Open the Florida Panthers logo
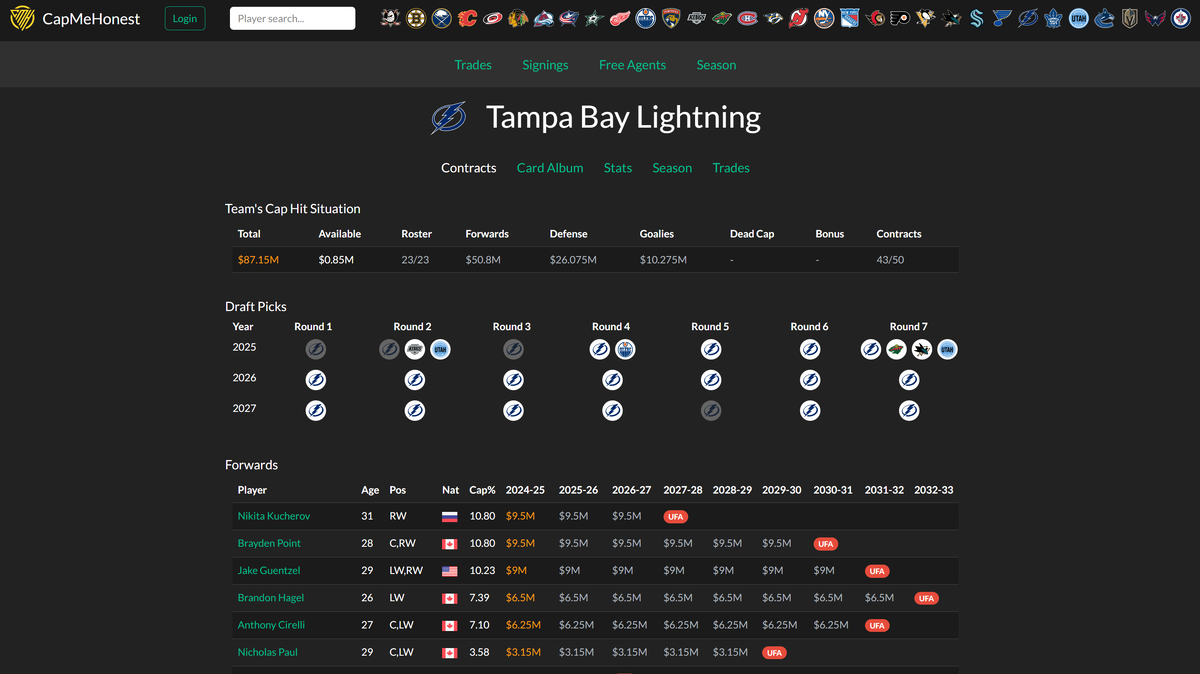1200x674 pixels. (671, 18)
